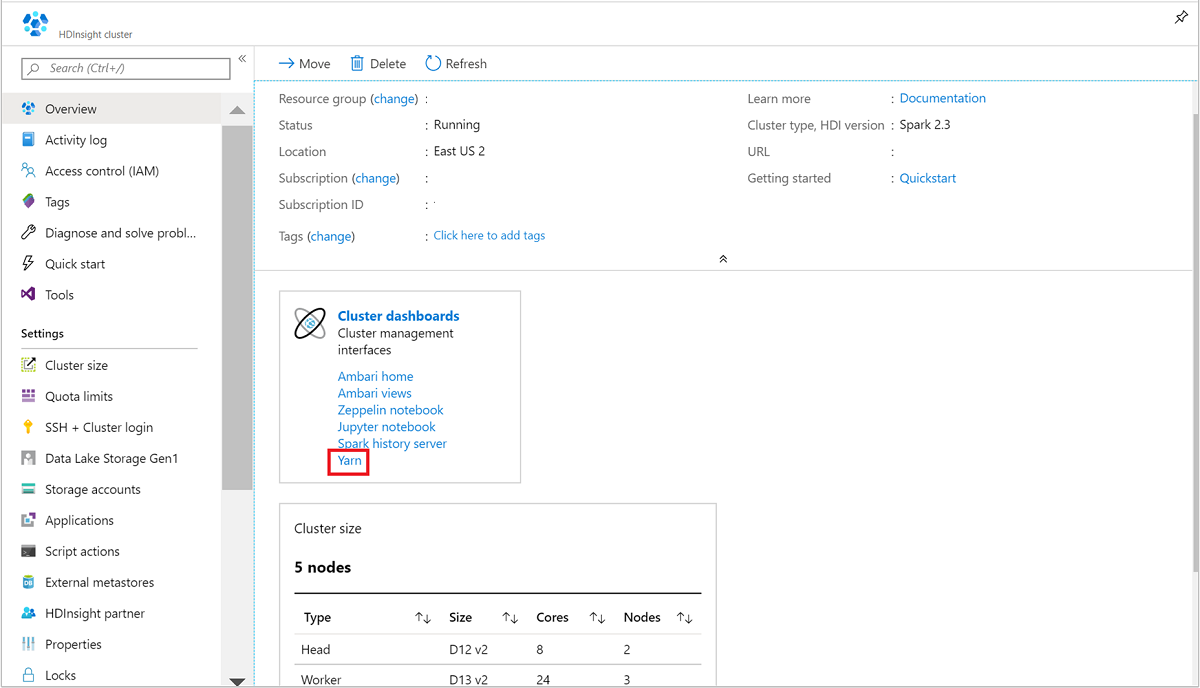
Task: Pin the overview blade to dashboard
Action: coord(1180,17)
